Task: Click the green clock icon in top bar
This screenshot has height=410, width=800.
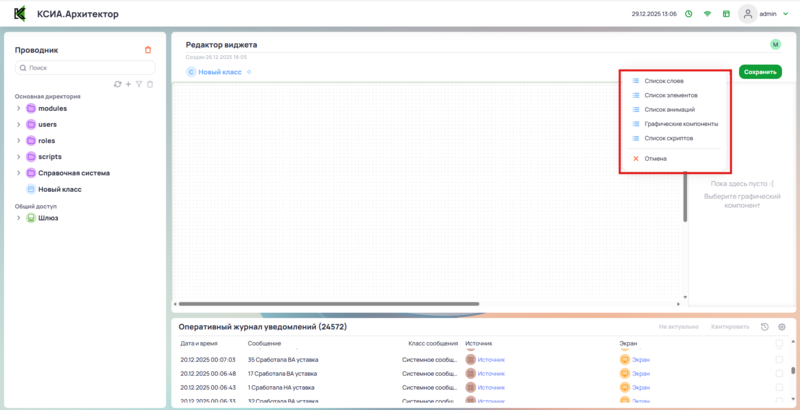Action: coord(688,14)
